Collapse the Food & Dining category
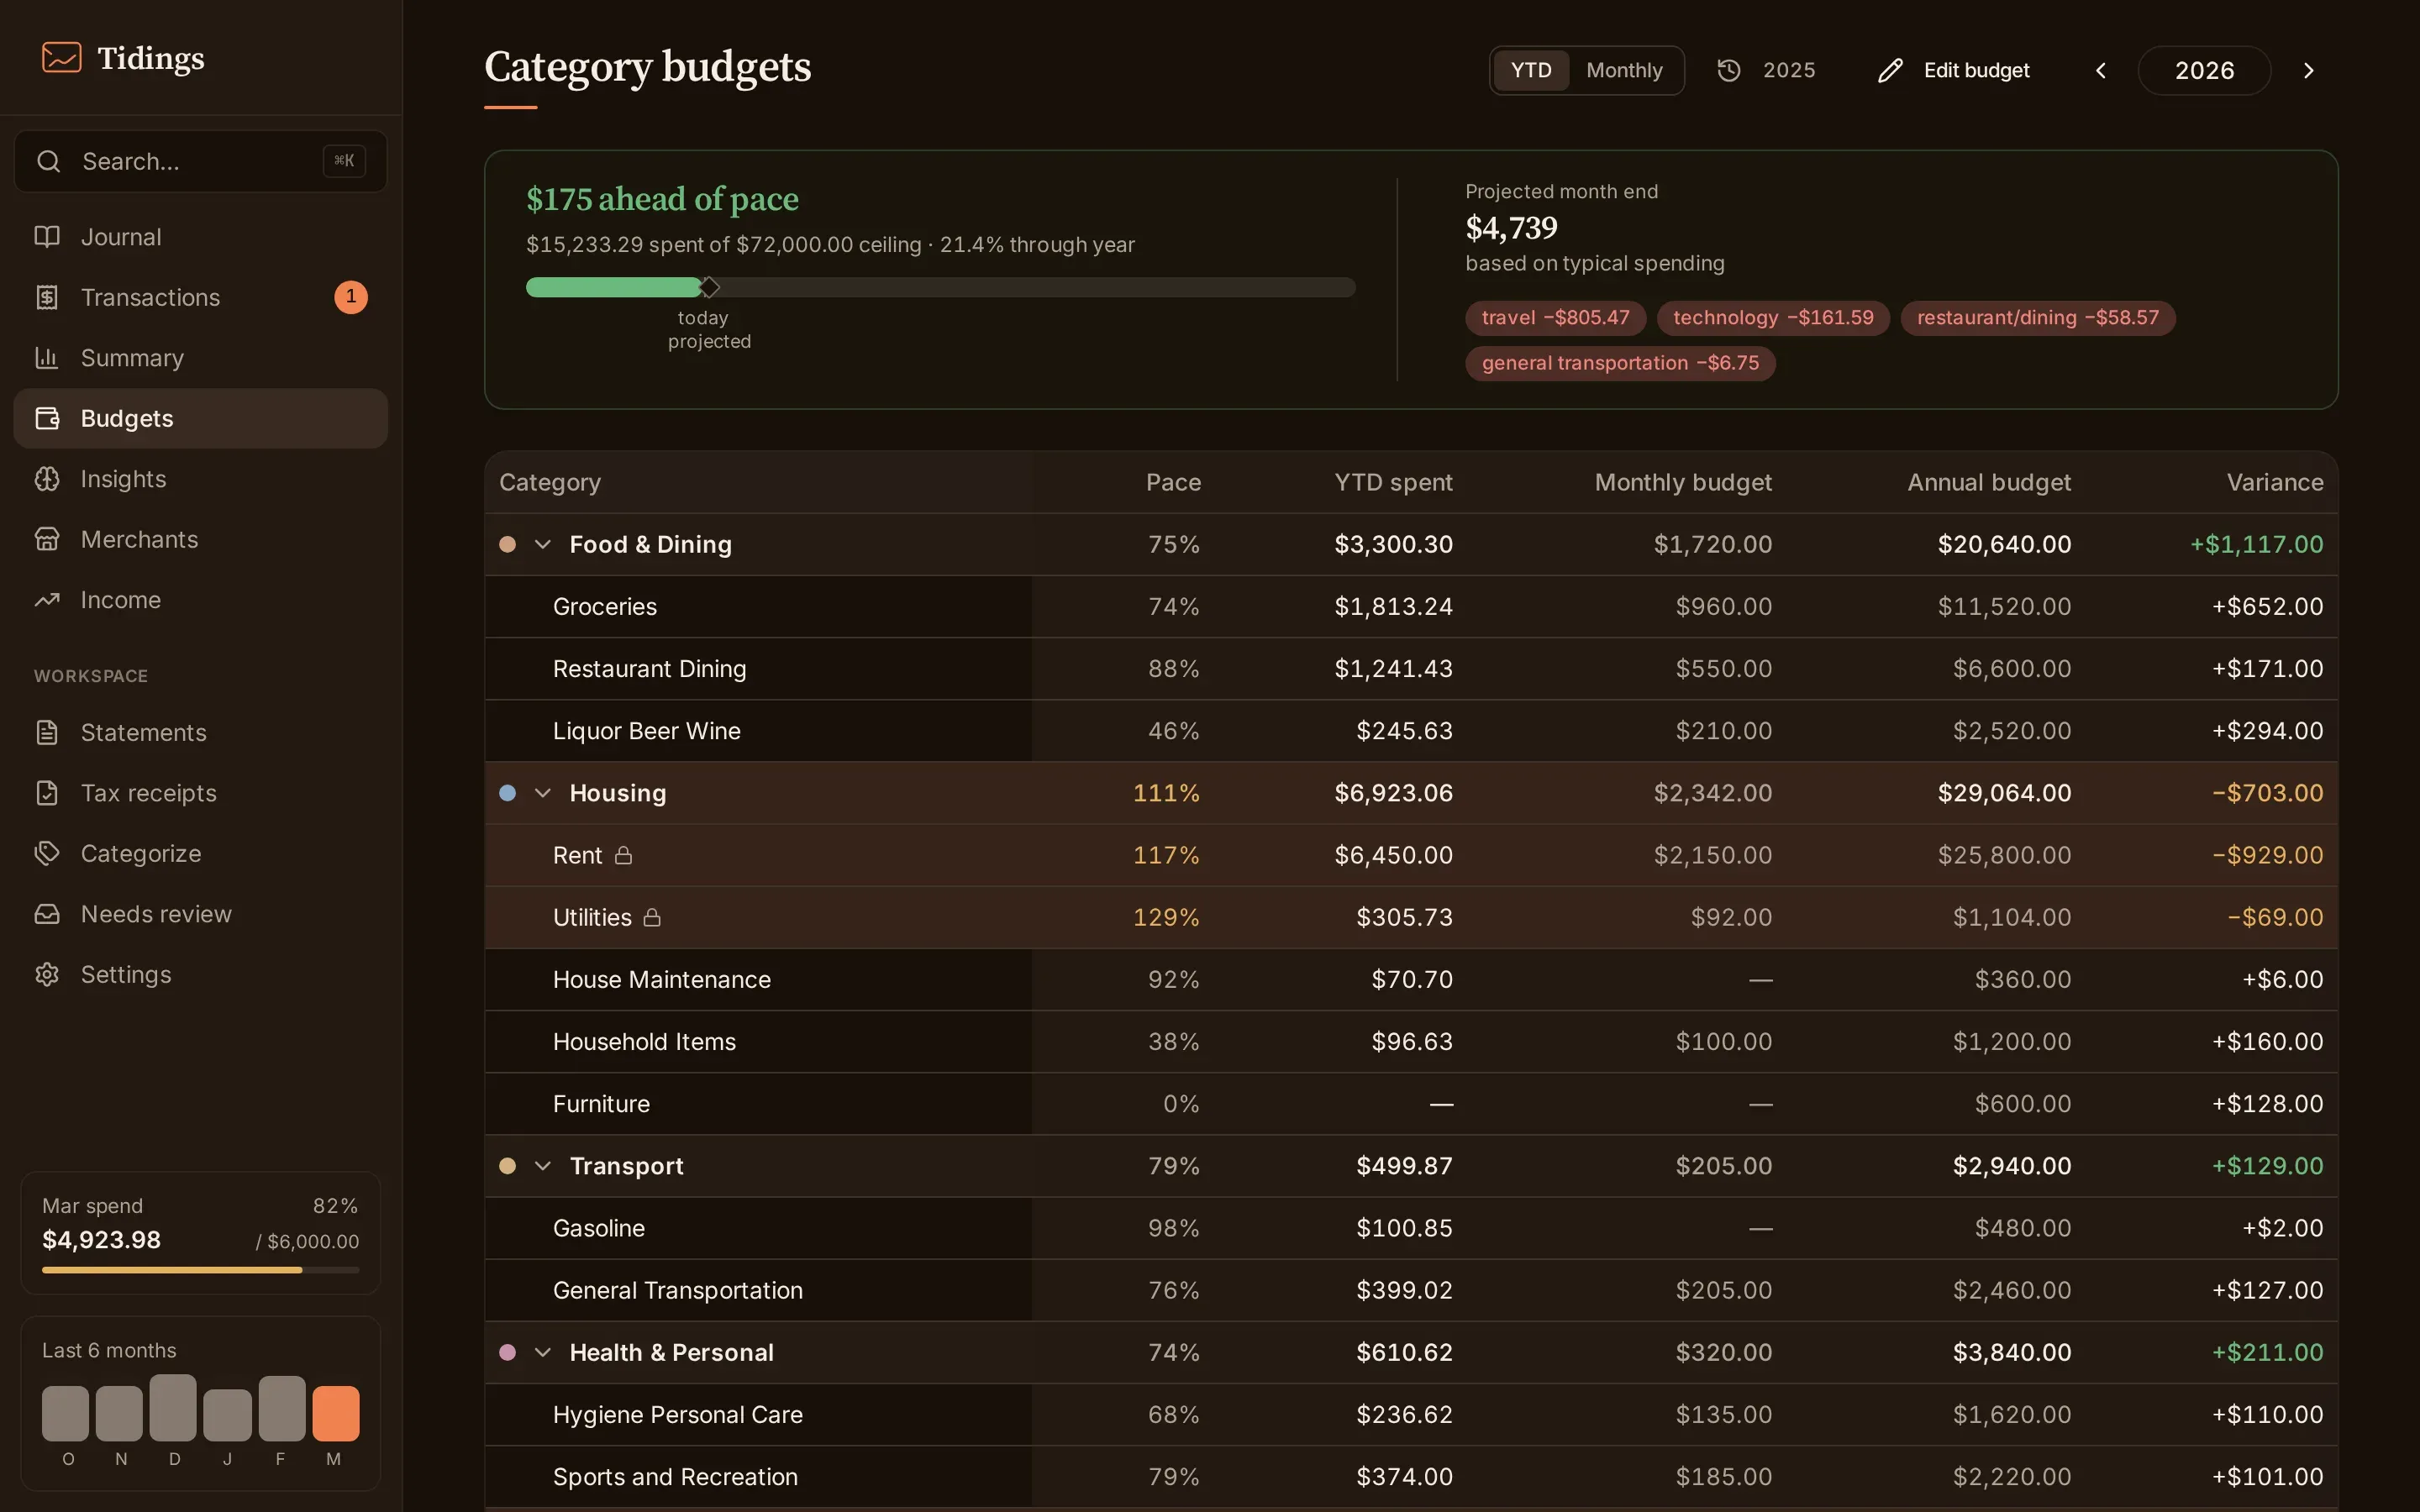 (543, 544)
